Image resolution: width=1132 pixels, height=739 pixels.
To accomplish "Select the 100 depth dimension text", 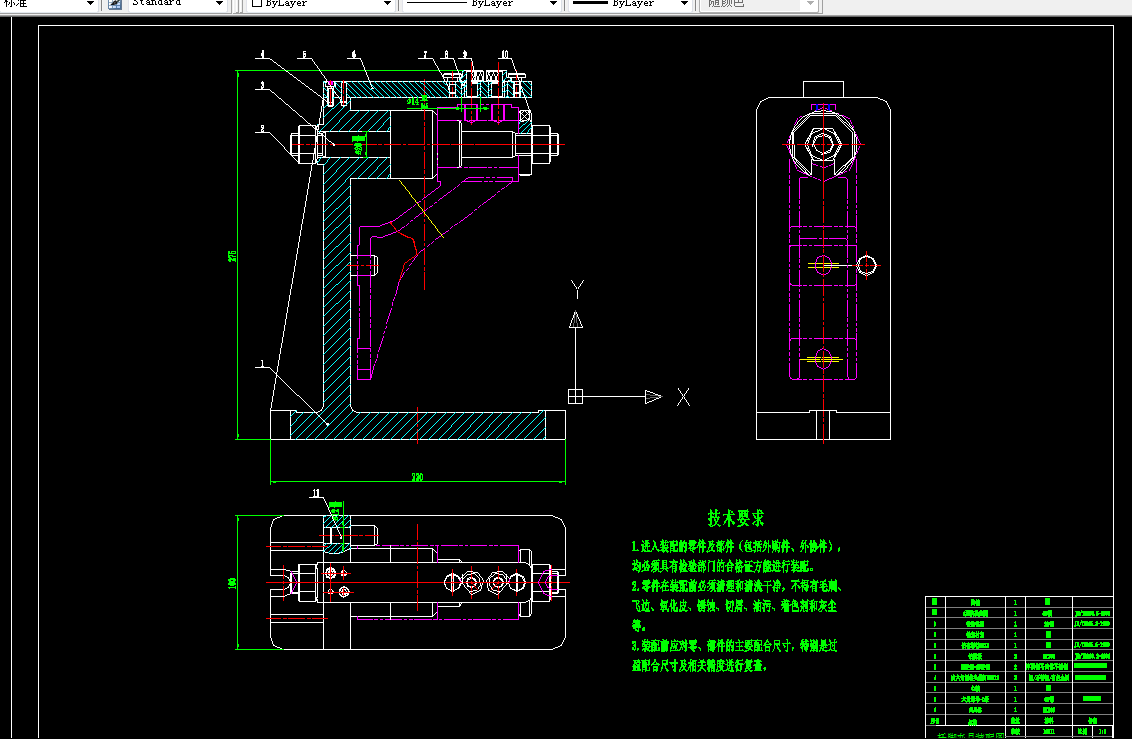I will coord(232,582).
